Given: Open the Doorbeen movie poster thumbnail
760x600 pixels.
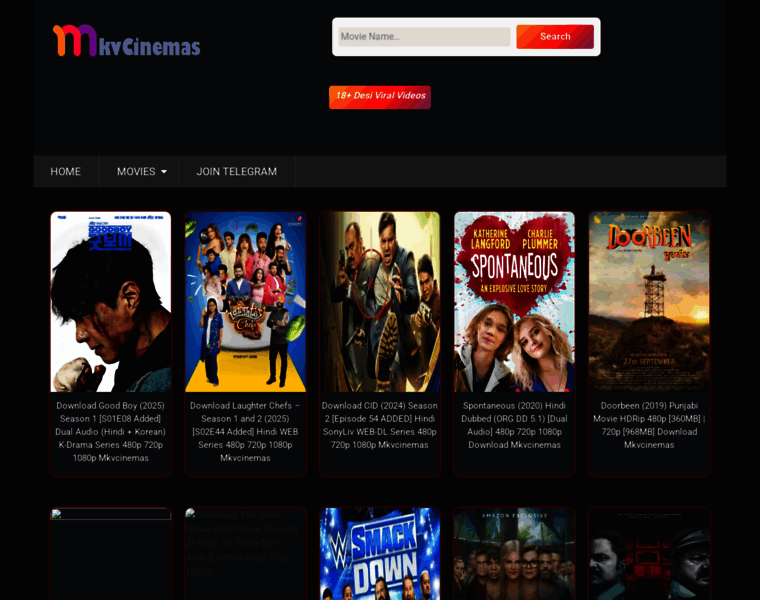Looking at the screenshot, I should click(649, 301).
